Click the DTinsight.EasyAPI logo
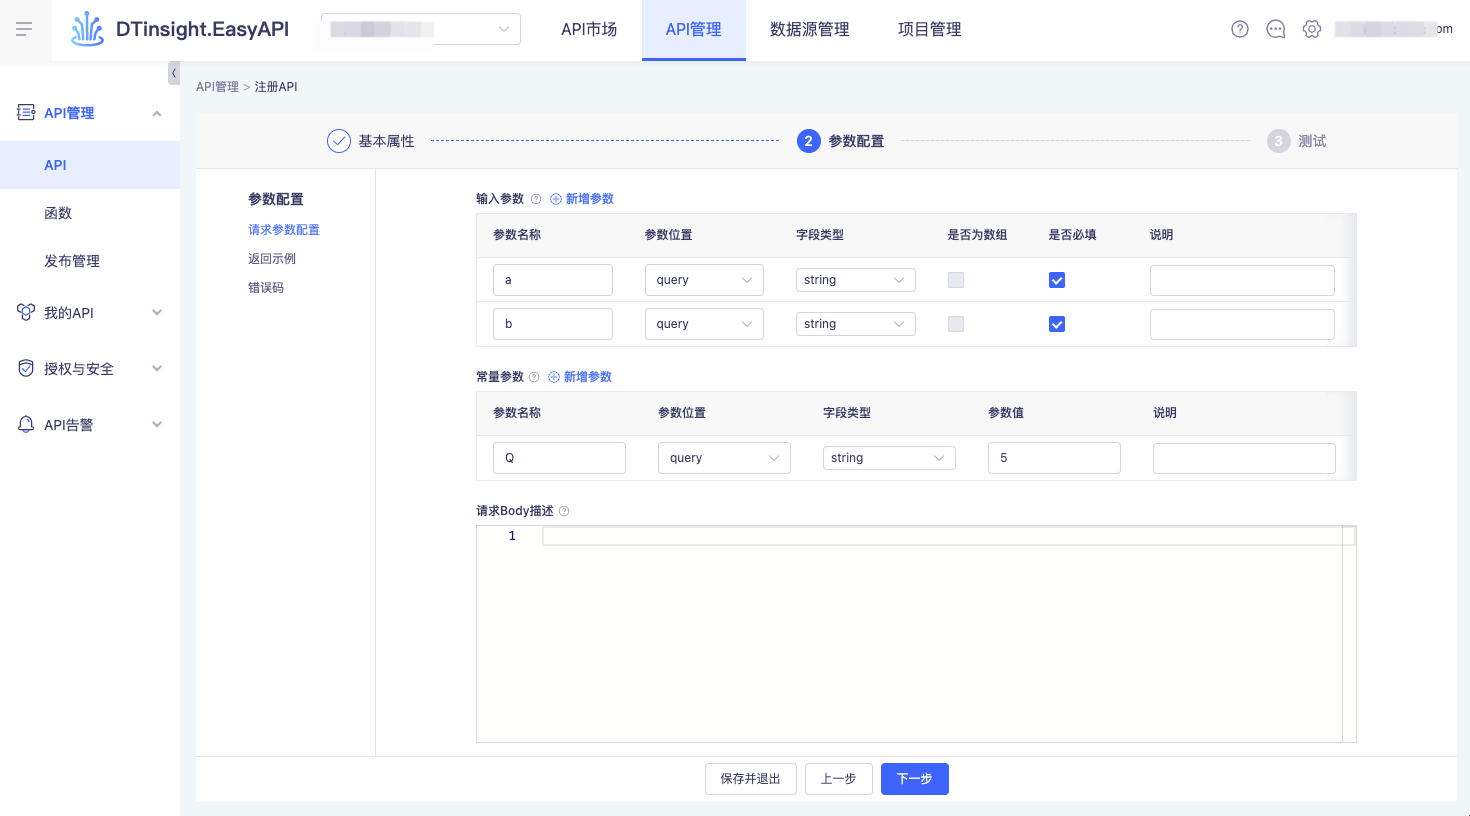The width and height of the screenshot is (1470, 816). tap(180, 29)
